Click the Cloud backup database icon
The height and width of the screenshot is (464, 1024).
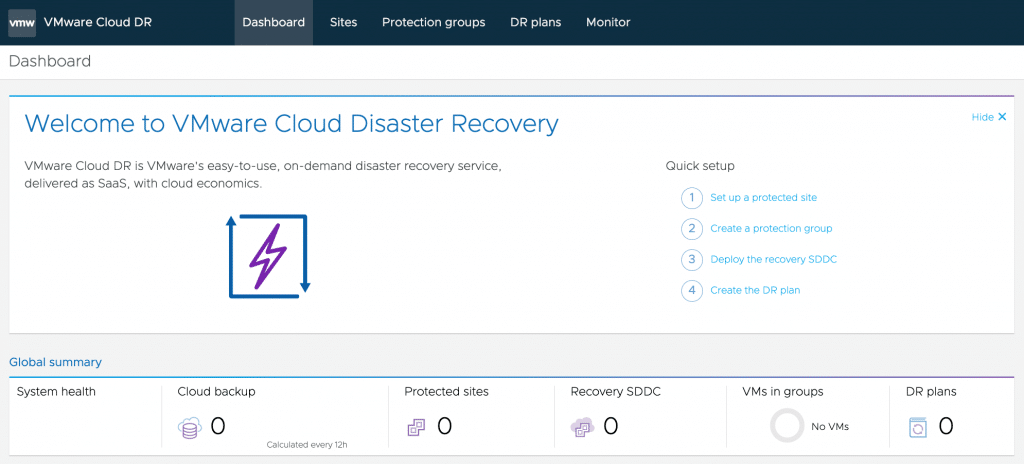(190, 429)
